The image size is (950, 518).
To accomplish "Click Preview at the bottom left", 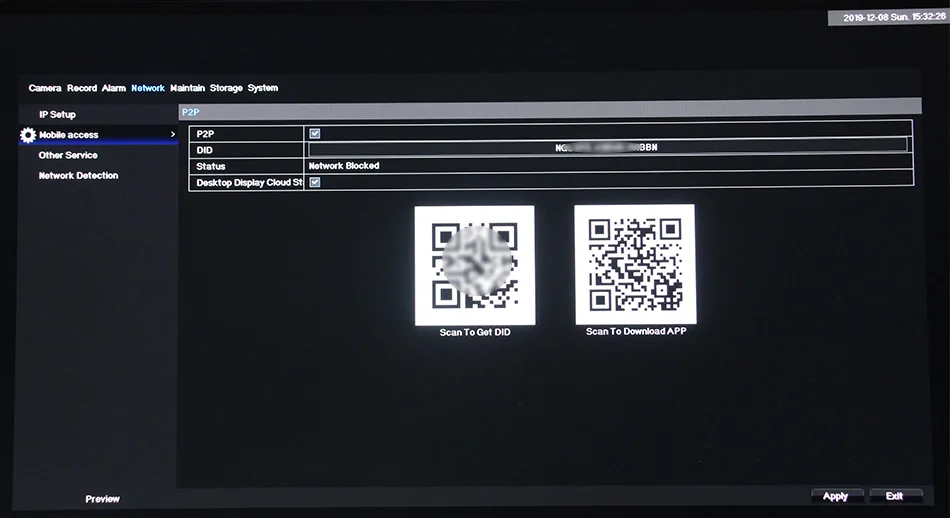I will click(x=102, y=499).
